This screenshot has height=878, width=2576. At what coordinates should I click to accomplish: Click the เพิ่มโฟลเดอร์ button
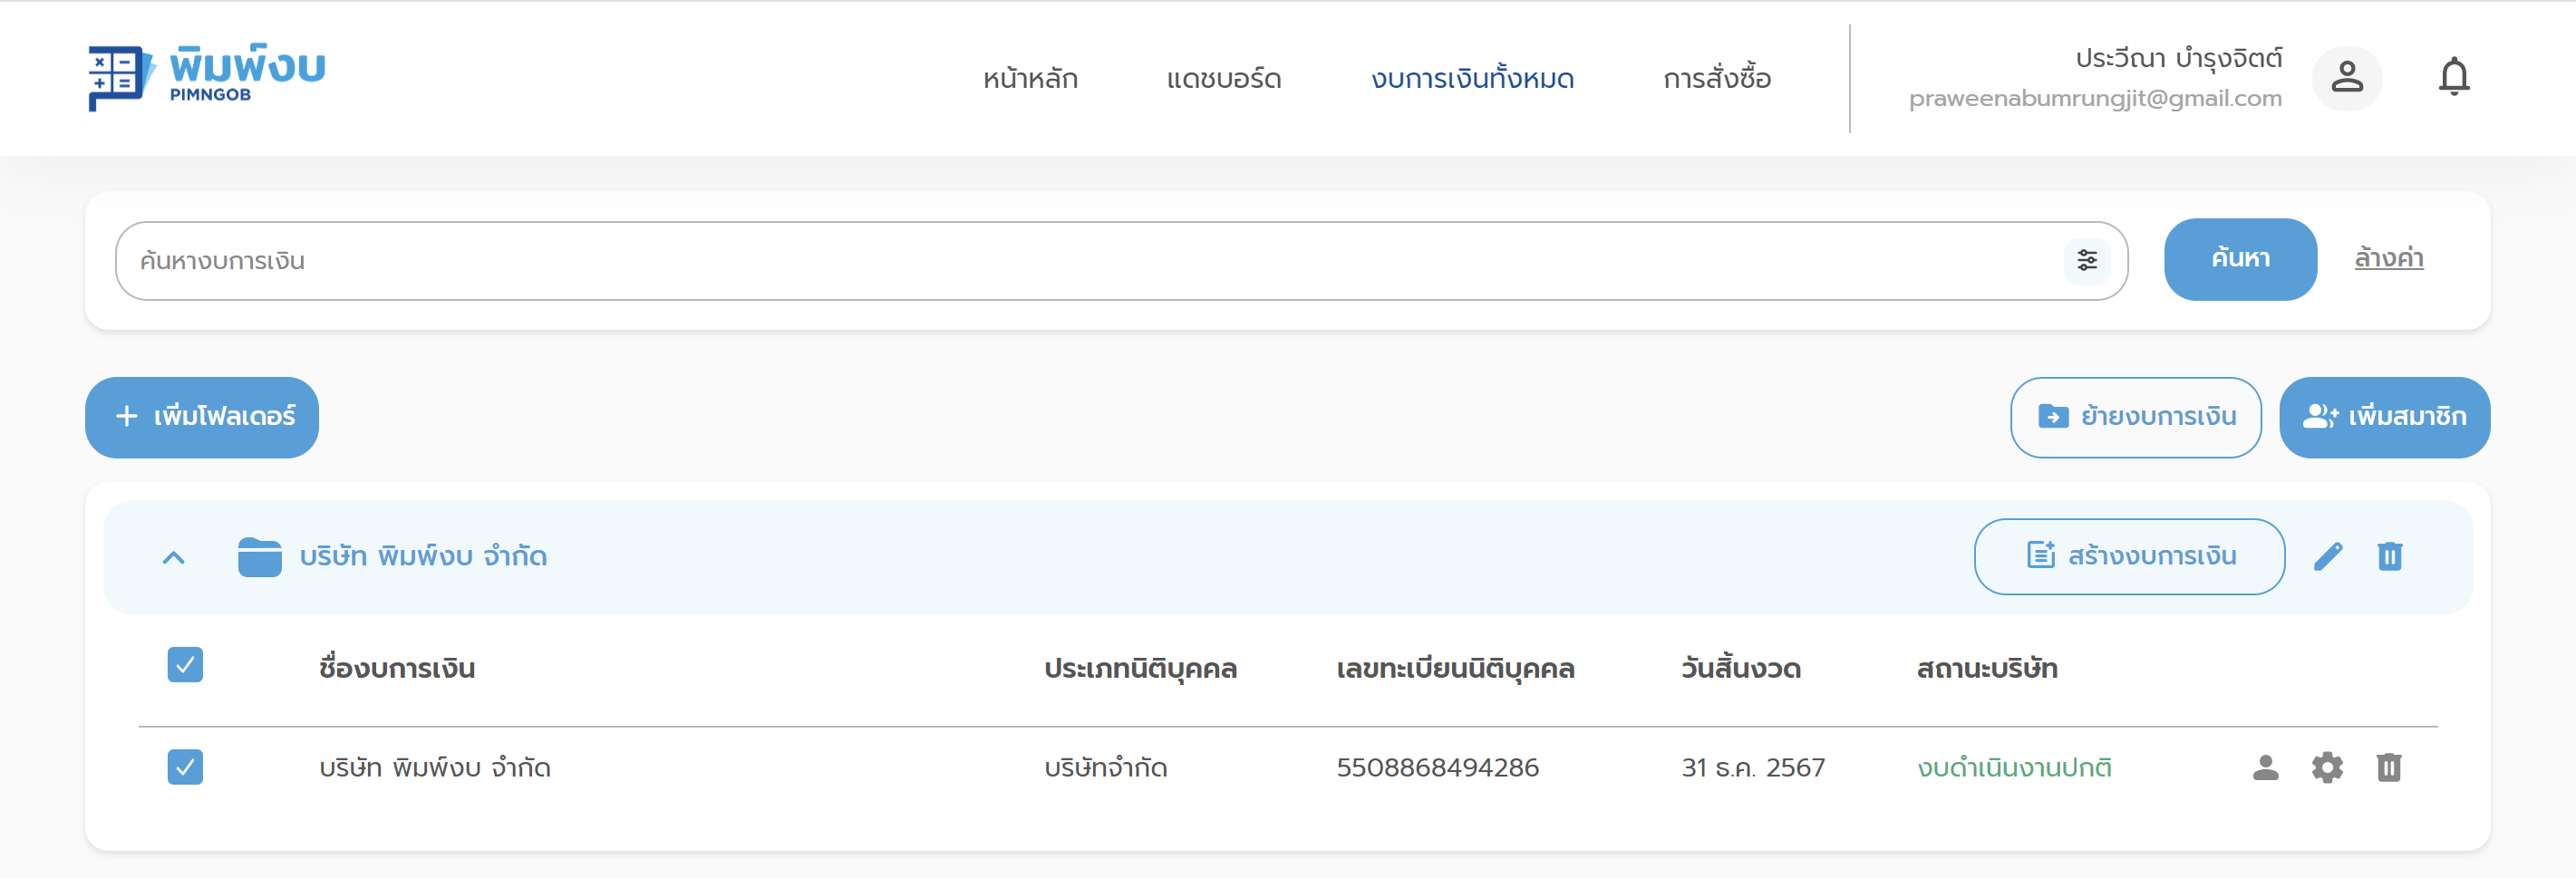click(x=202, y=417)
